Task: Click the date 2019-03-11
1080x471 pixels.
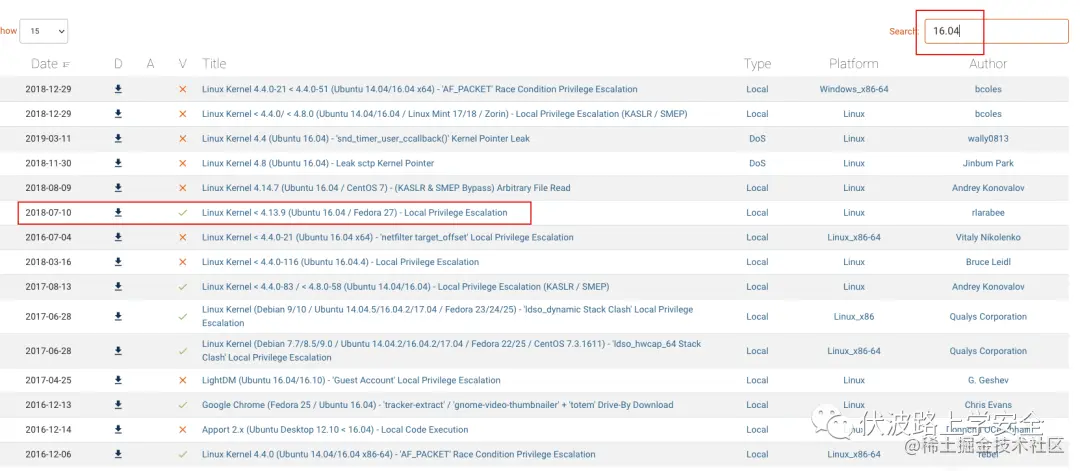Action: [x=48, y=138]
